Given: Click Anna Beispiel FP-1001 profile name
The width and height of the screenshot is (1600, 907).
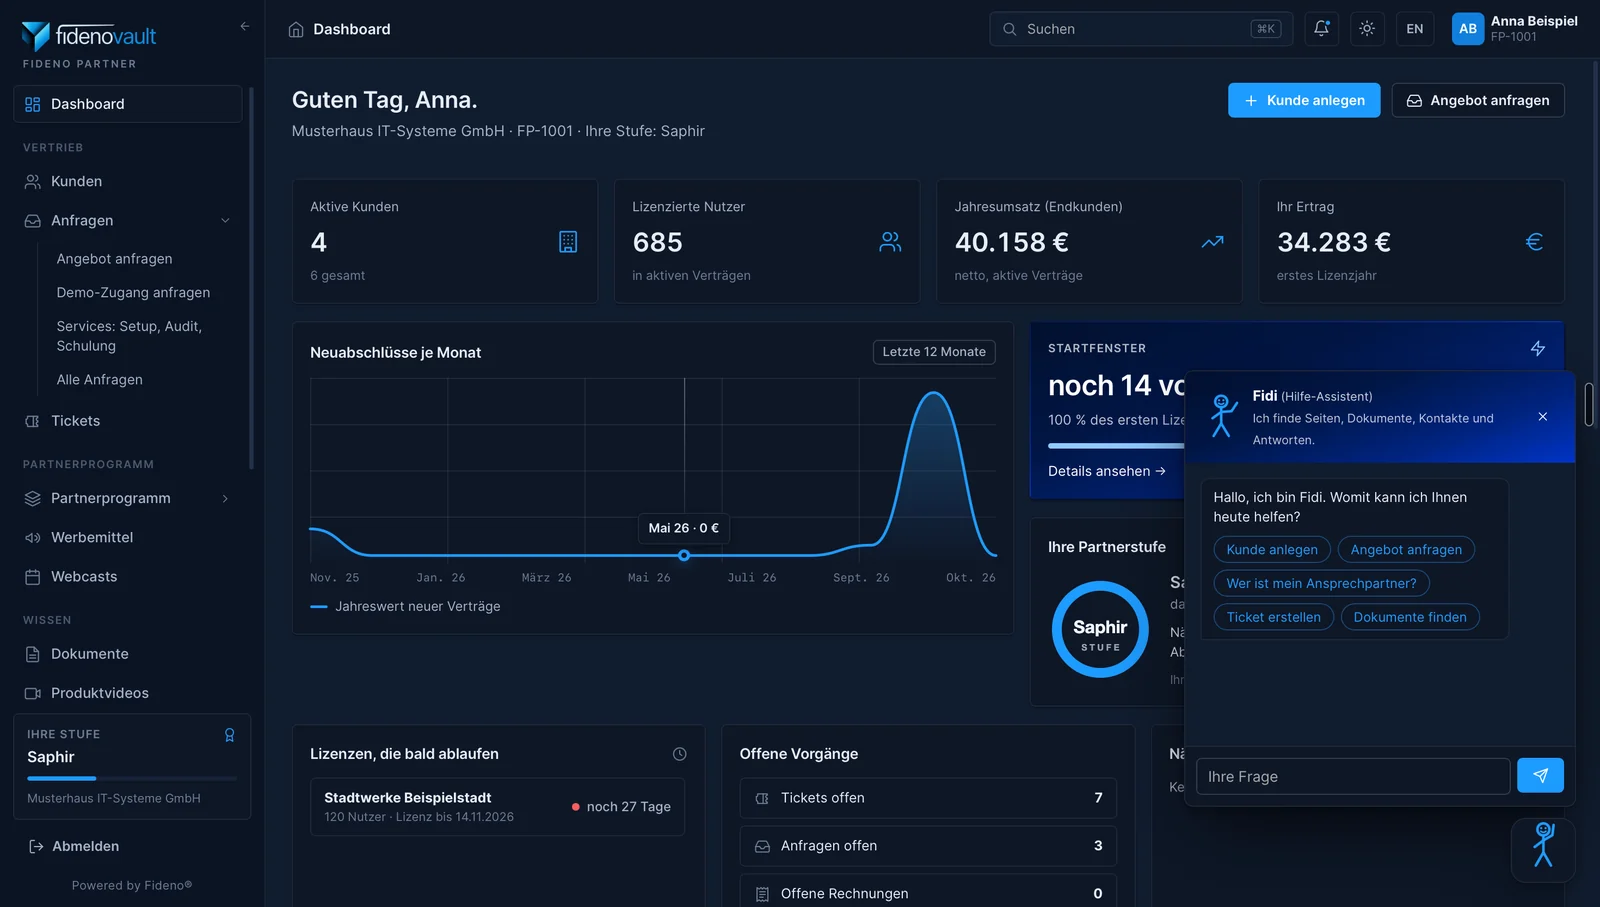Looking at the screenshot, I should [x=1534, y=28].
